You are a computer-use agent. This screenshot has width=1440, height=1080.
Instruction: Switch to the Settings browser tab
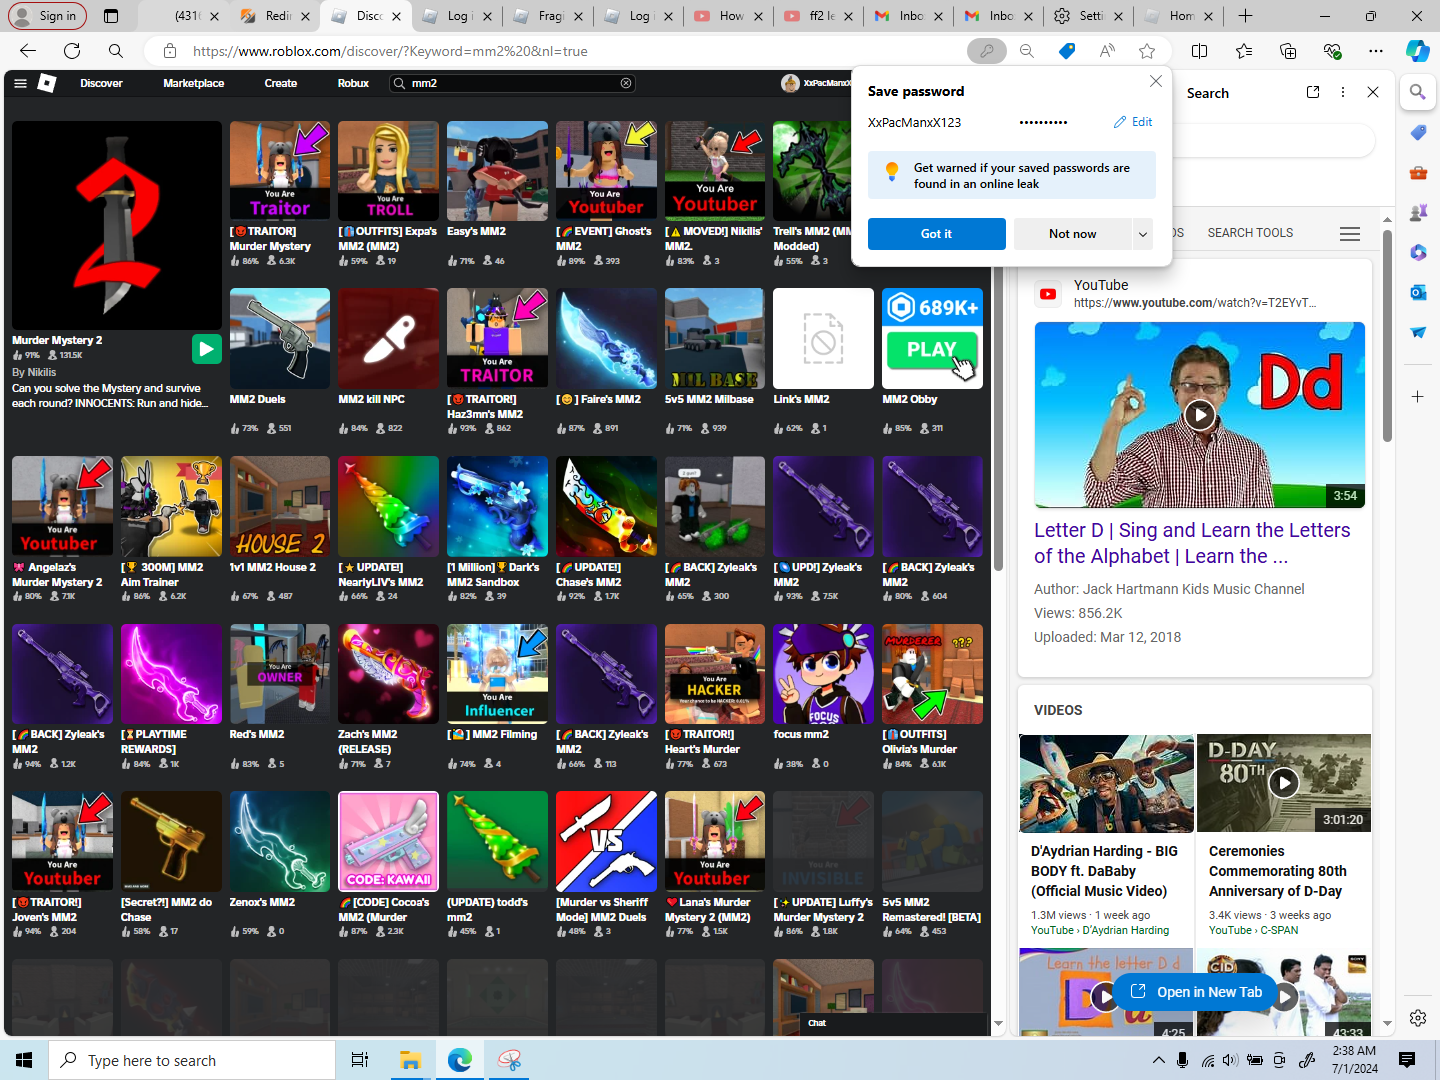(1088, 16)
